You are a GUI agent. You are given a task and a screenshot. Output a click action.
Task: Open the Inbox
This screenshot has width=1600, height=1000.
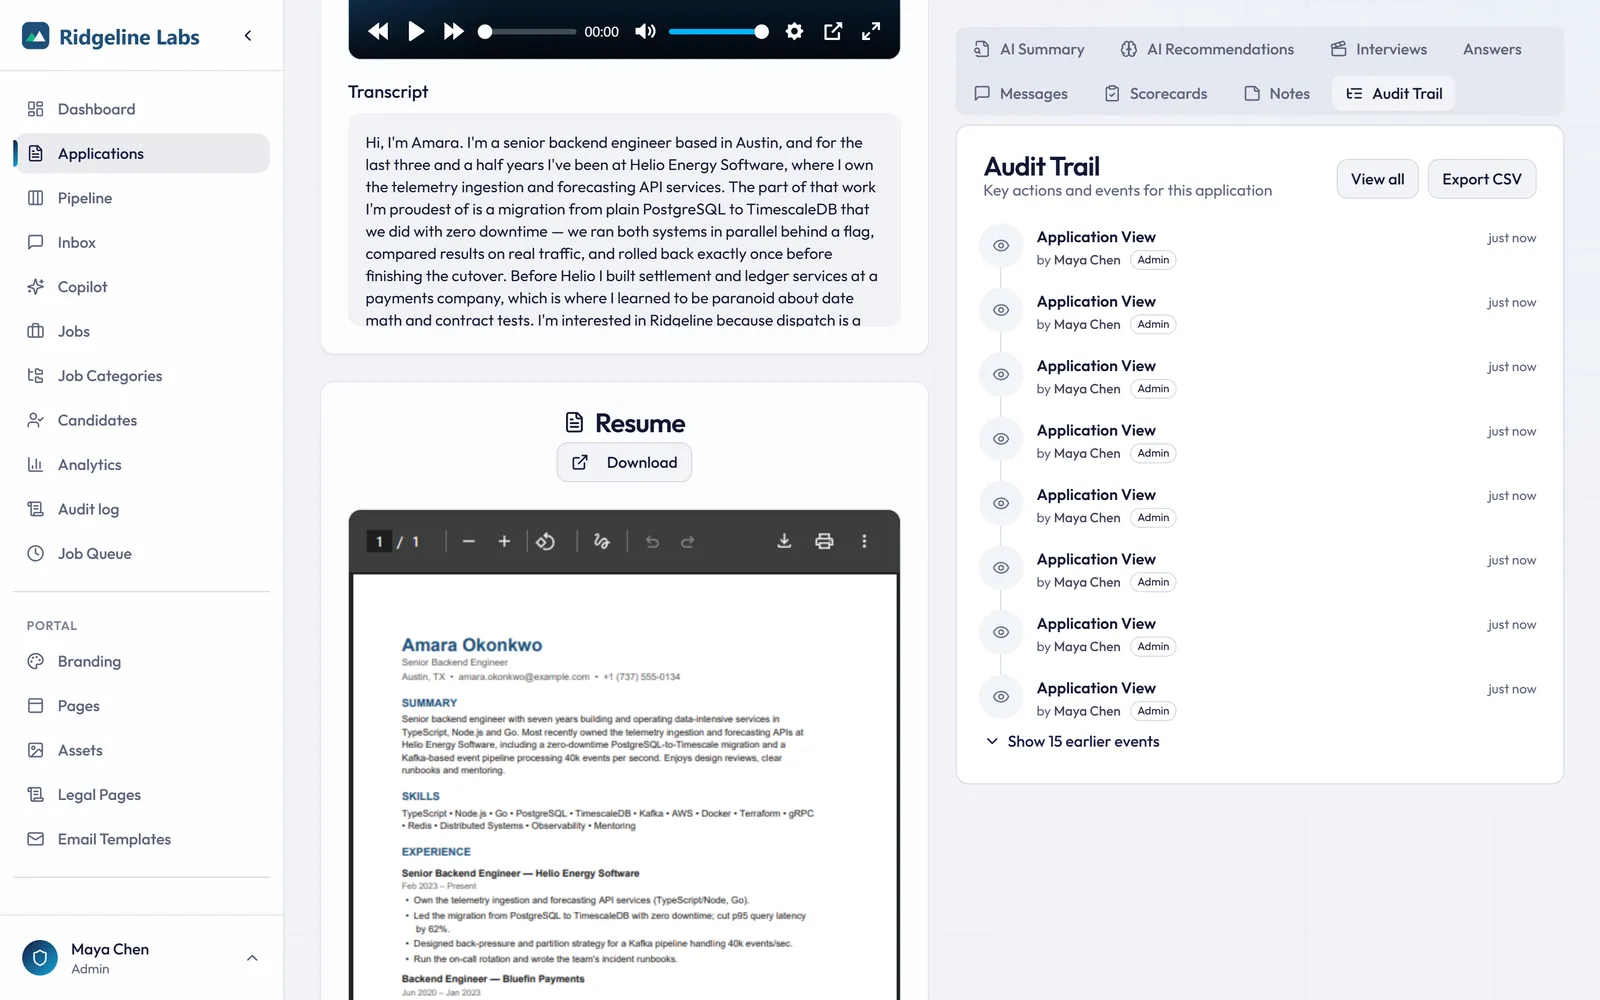tap(142, 242)
